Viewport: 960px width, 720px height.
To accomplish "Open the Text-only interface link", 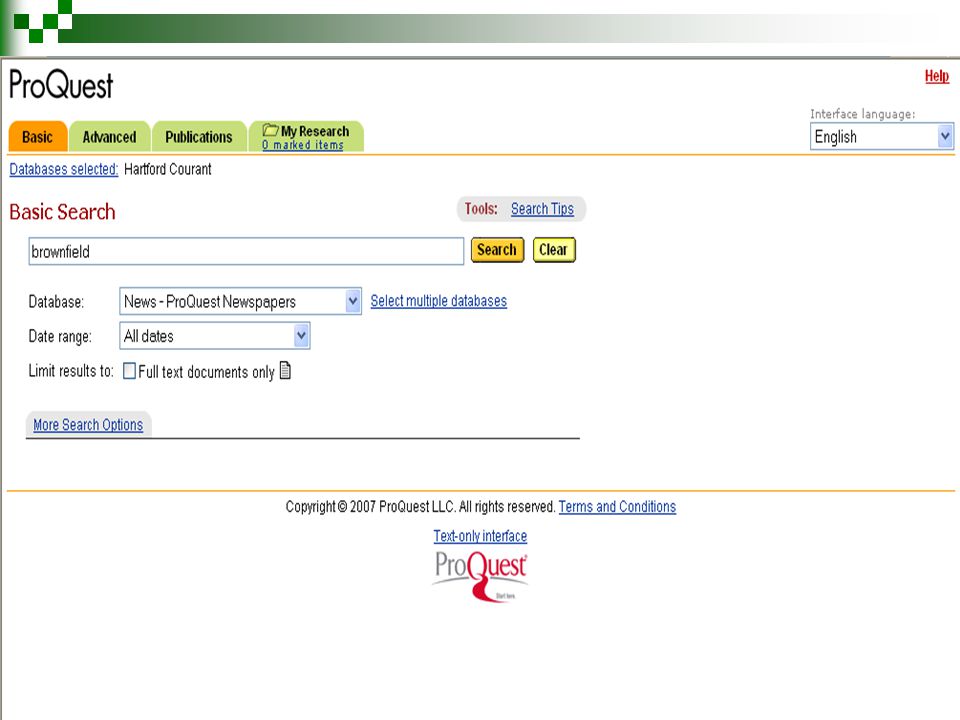I will coord(480,536).
